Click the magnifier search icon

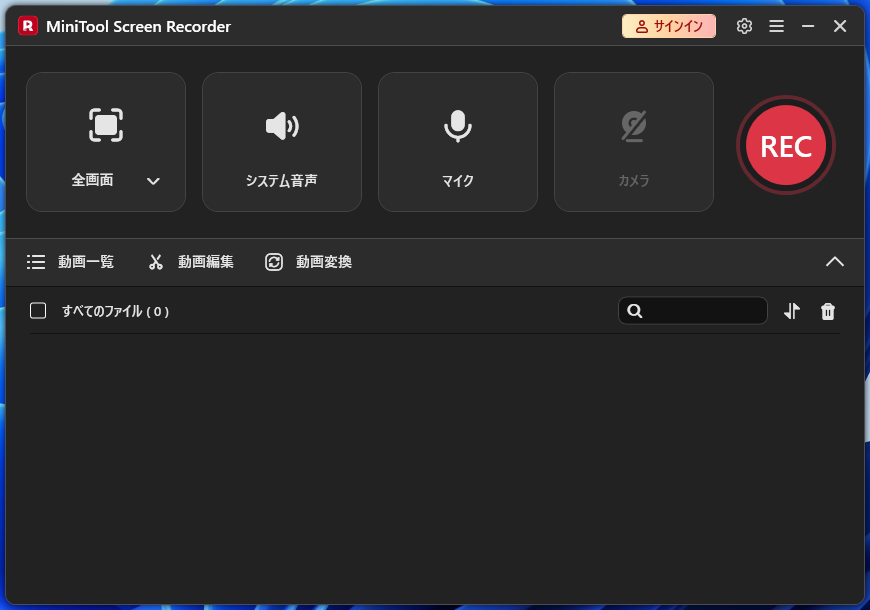pyautogui.click(x=634, y=311)
